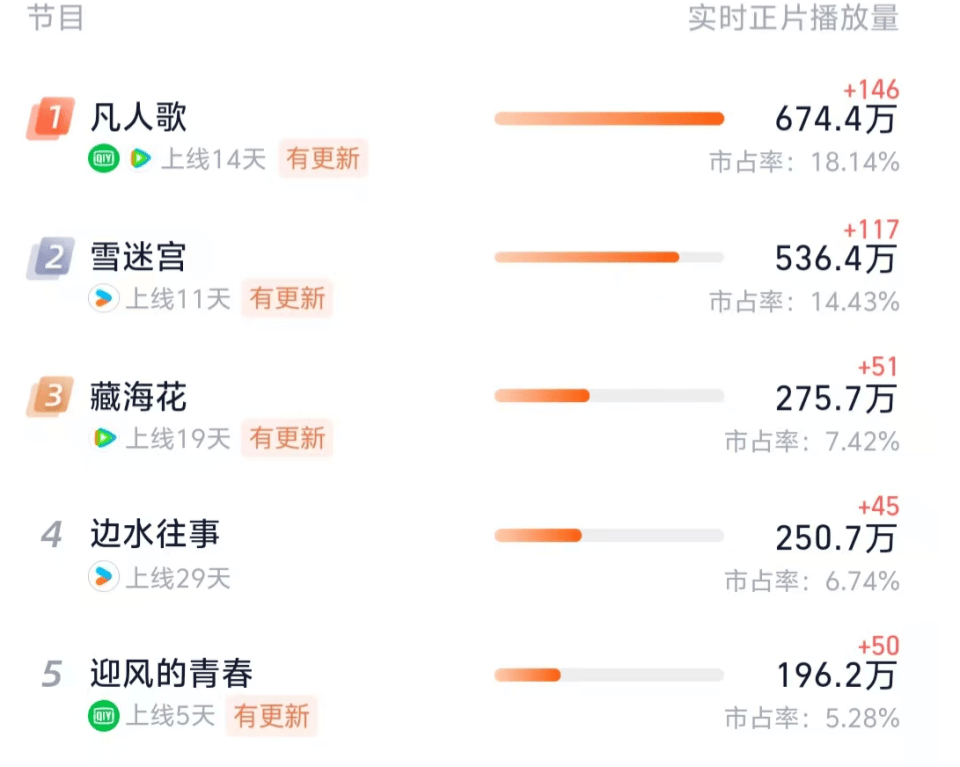This screenshot has width=960, height=767.
Task: Click the iQIYI icon under 迎风的青春
Action: click(x=103, y=715)
